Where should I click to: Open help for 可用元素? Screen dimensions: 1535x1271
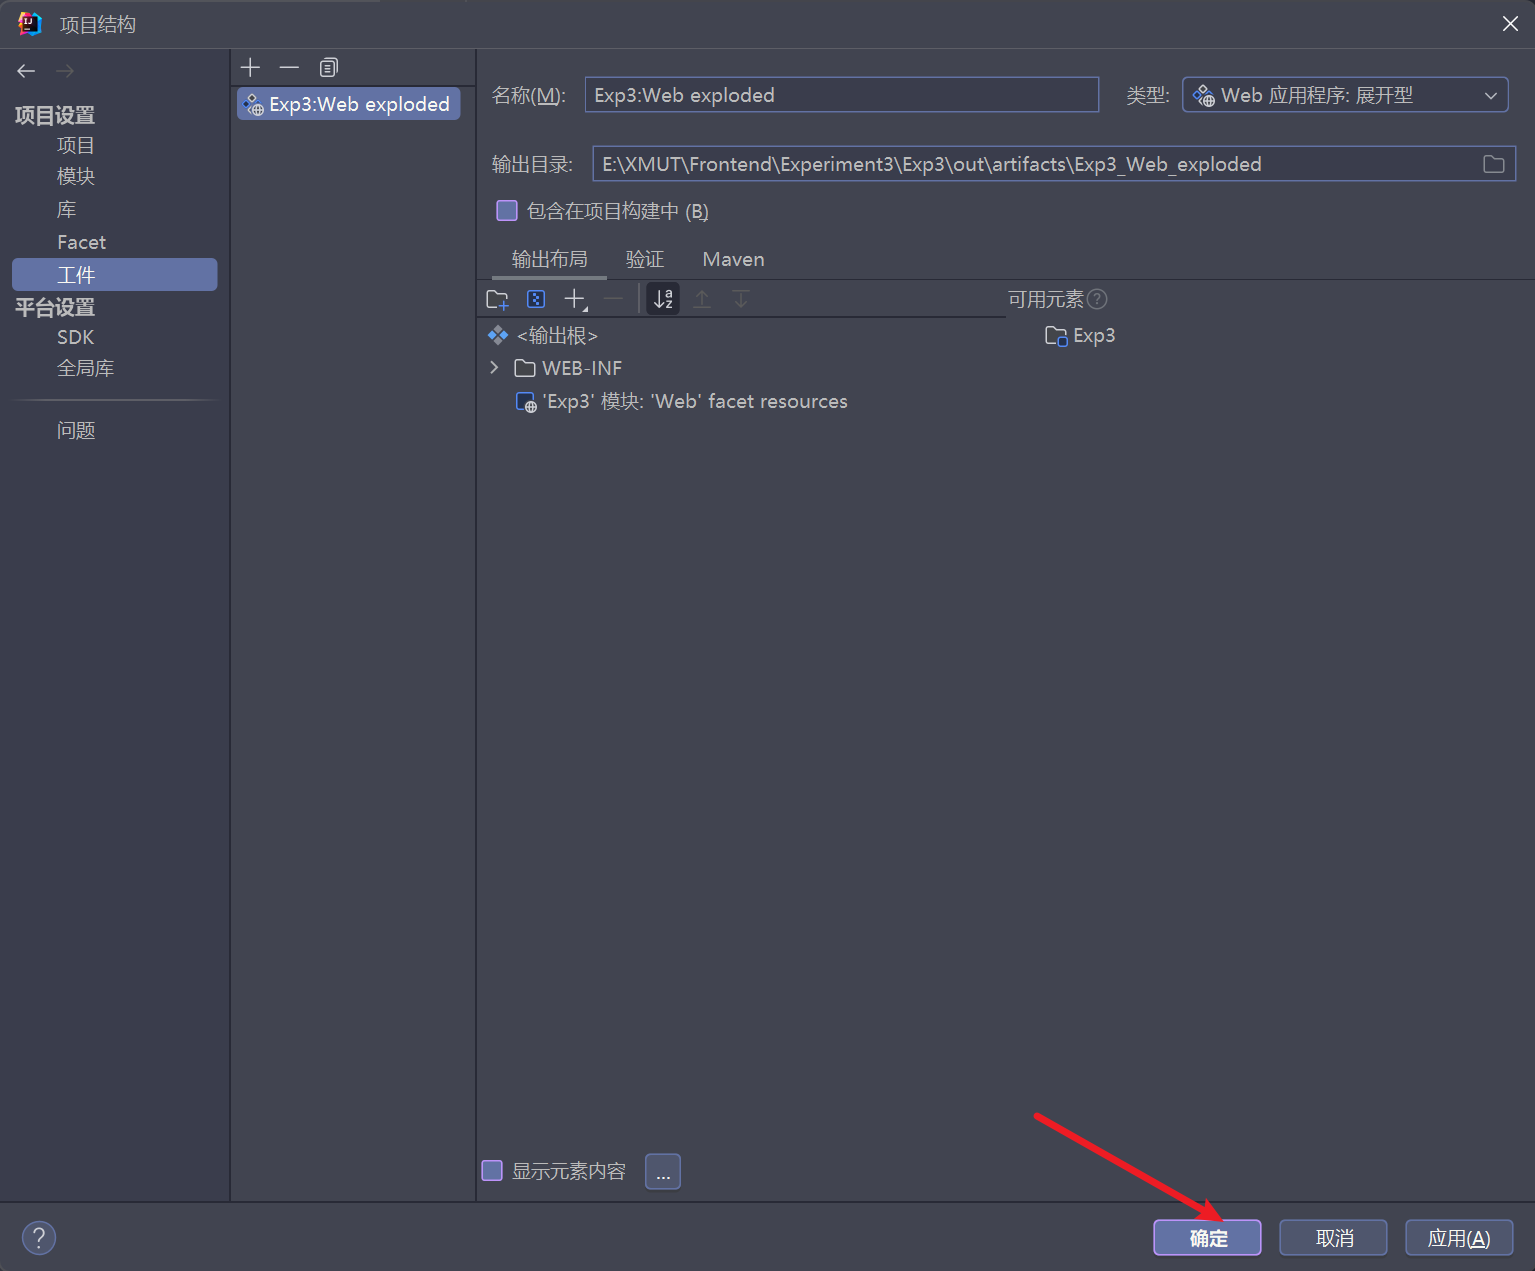click(1097, 299)
